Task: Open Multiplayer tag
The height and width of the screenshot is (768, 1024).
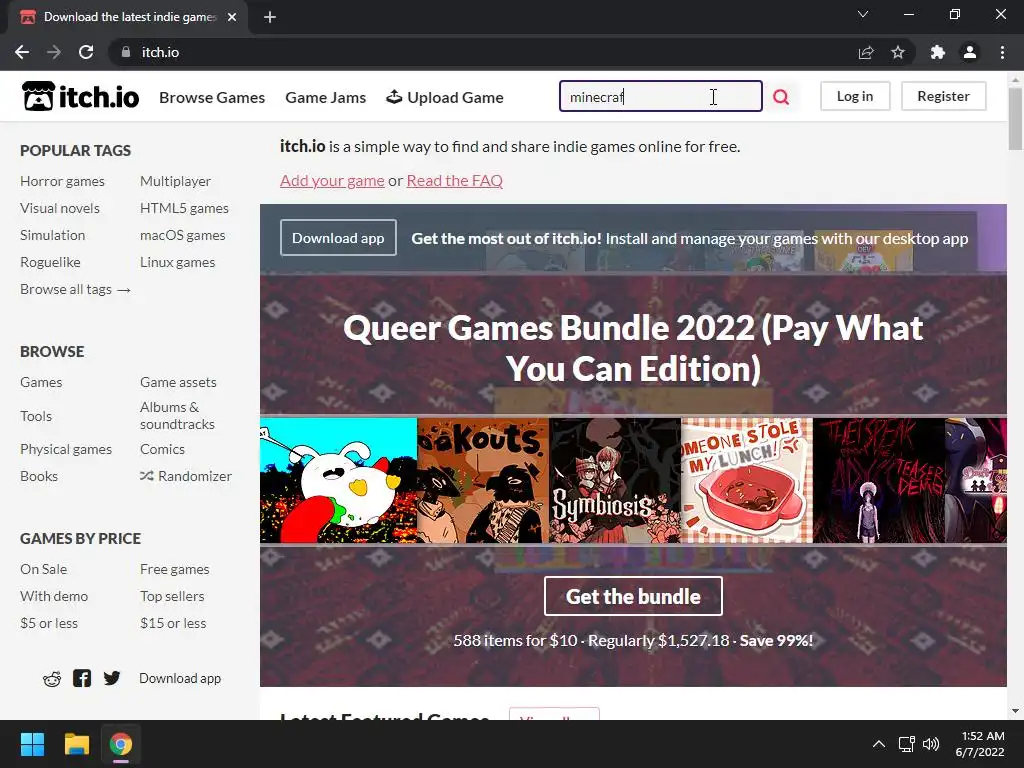Action: [x=176, y=181]
